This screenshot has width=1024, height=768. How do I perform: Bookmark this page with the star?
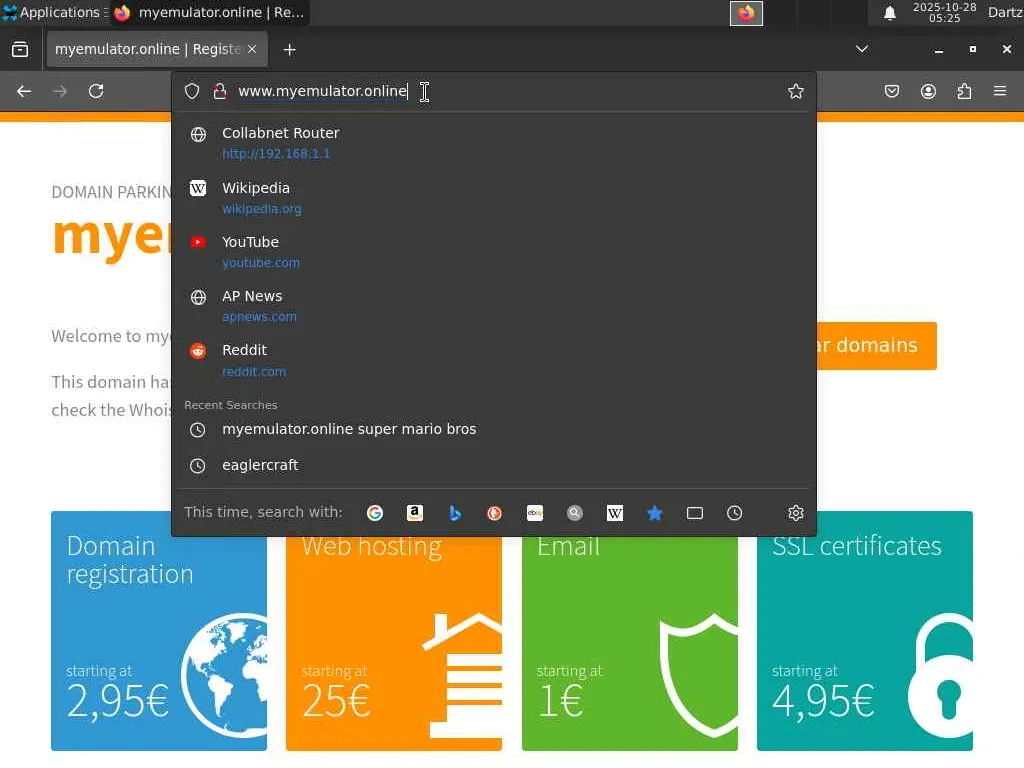pos(795,91)
